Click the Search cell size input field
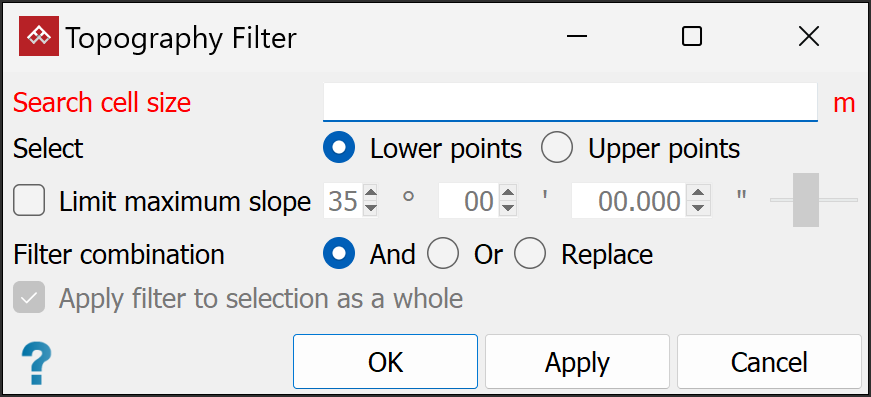 pos(570,102)
